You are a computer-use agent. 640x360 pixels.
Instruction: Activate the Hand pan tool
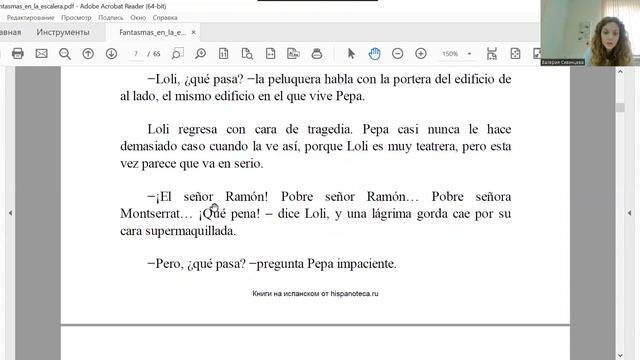pyautogui.click(x=374, y=53)
